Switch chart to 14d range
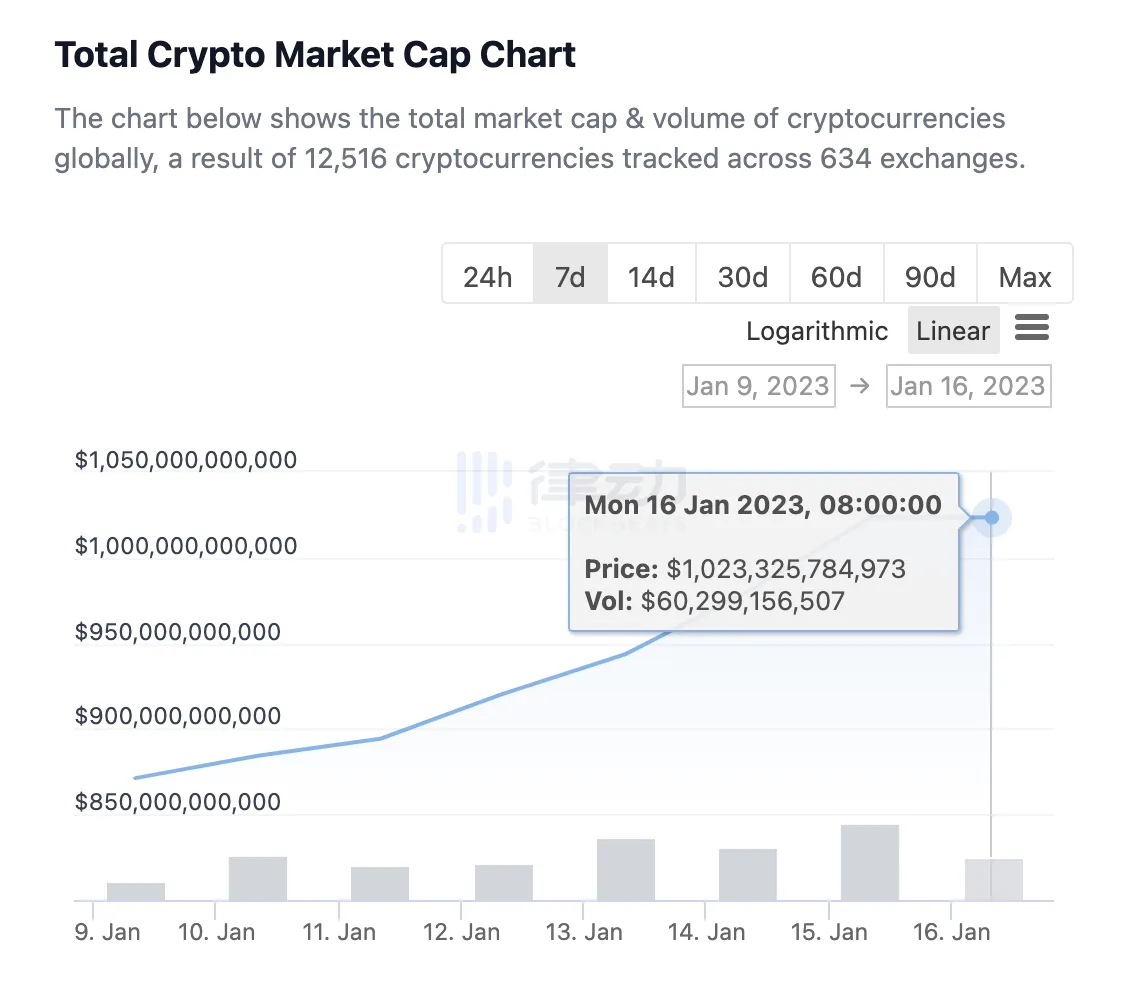Viewport: 1144px width, 984px height. coord(651,276)
